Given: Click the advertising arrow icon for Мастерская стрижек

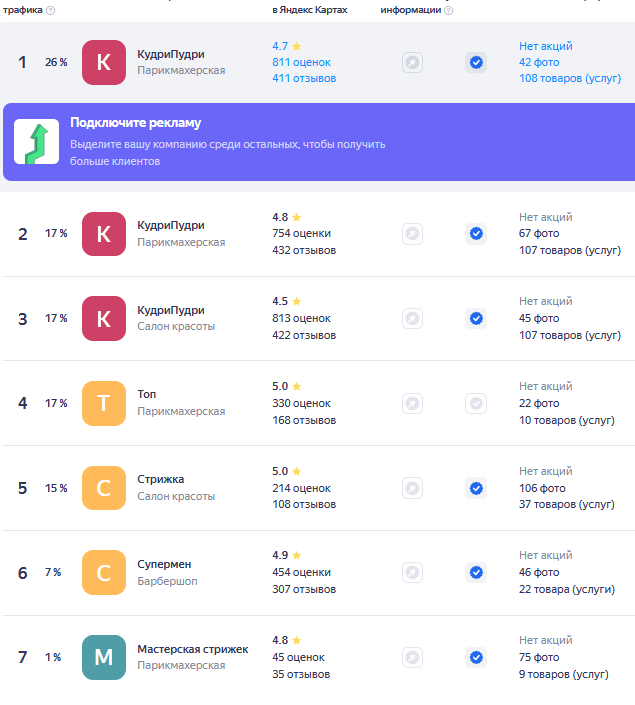Looking at the screenshot, I should click(x=412, y=658).
